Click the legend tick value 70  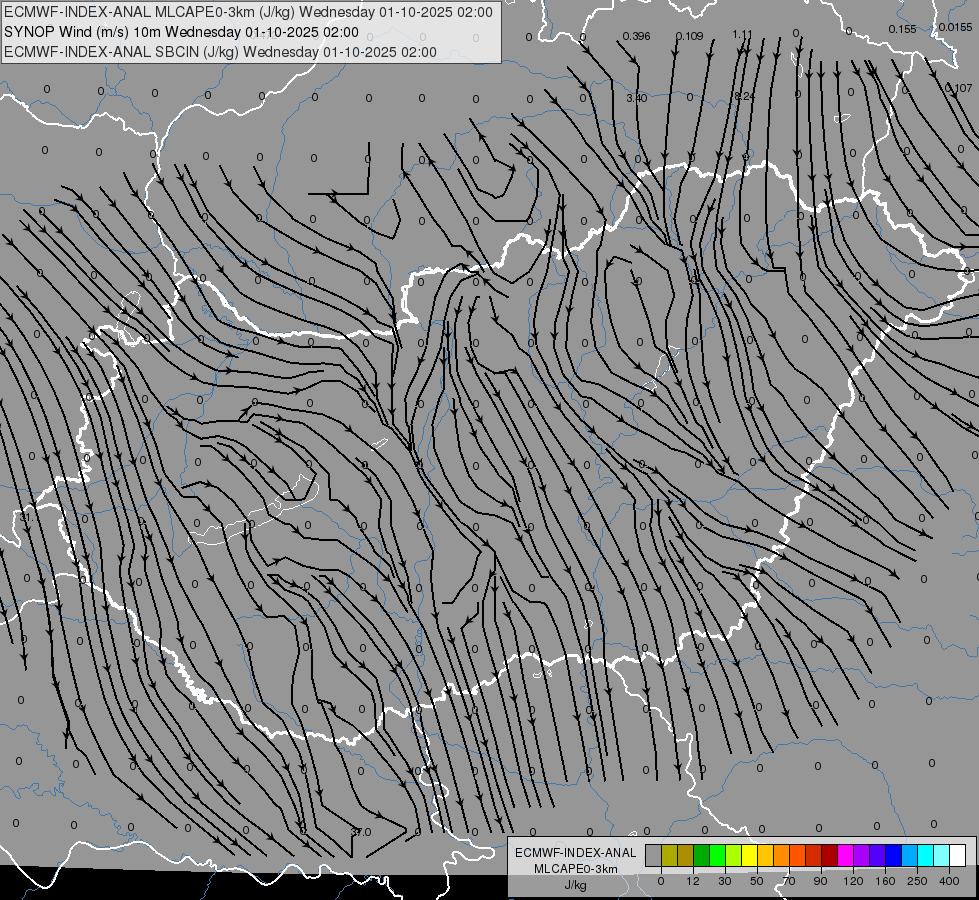click(789, 881)
